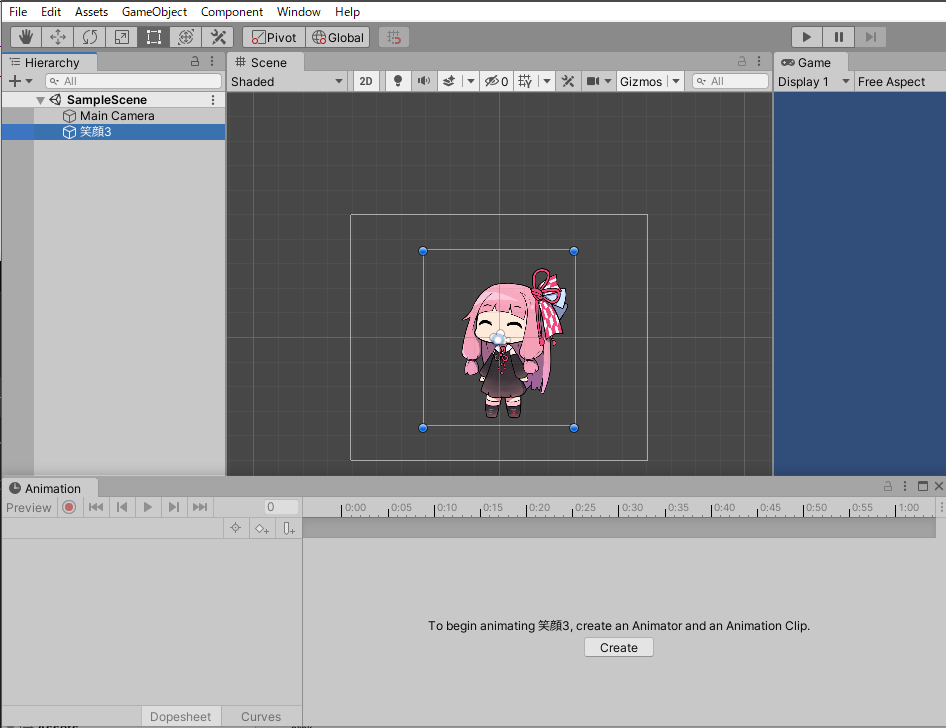Select the Rect tool
The height and width of the screenshot is (728, 946).
click(x=154, y=37)
